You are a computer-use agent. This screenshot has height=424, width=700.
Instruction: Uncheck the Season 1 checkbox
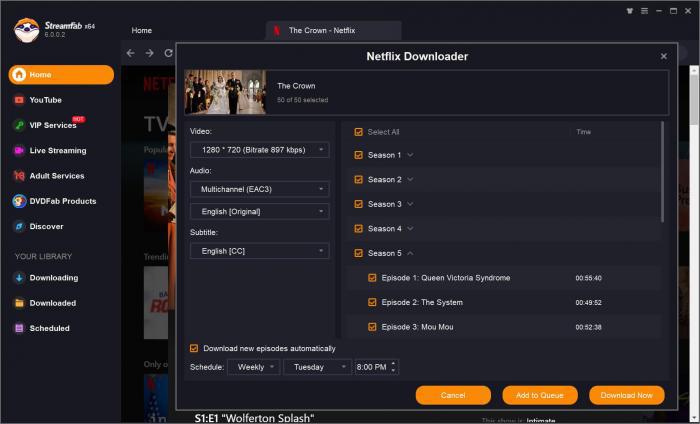tap(358, 155)
